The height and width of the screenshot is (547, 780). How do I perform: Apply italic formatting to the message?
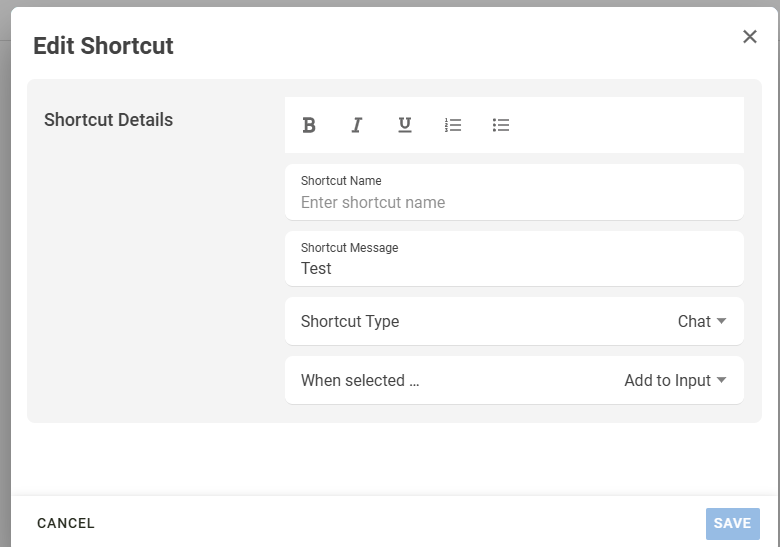[x=356, y=125]
